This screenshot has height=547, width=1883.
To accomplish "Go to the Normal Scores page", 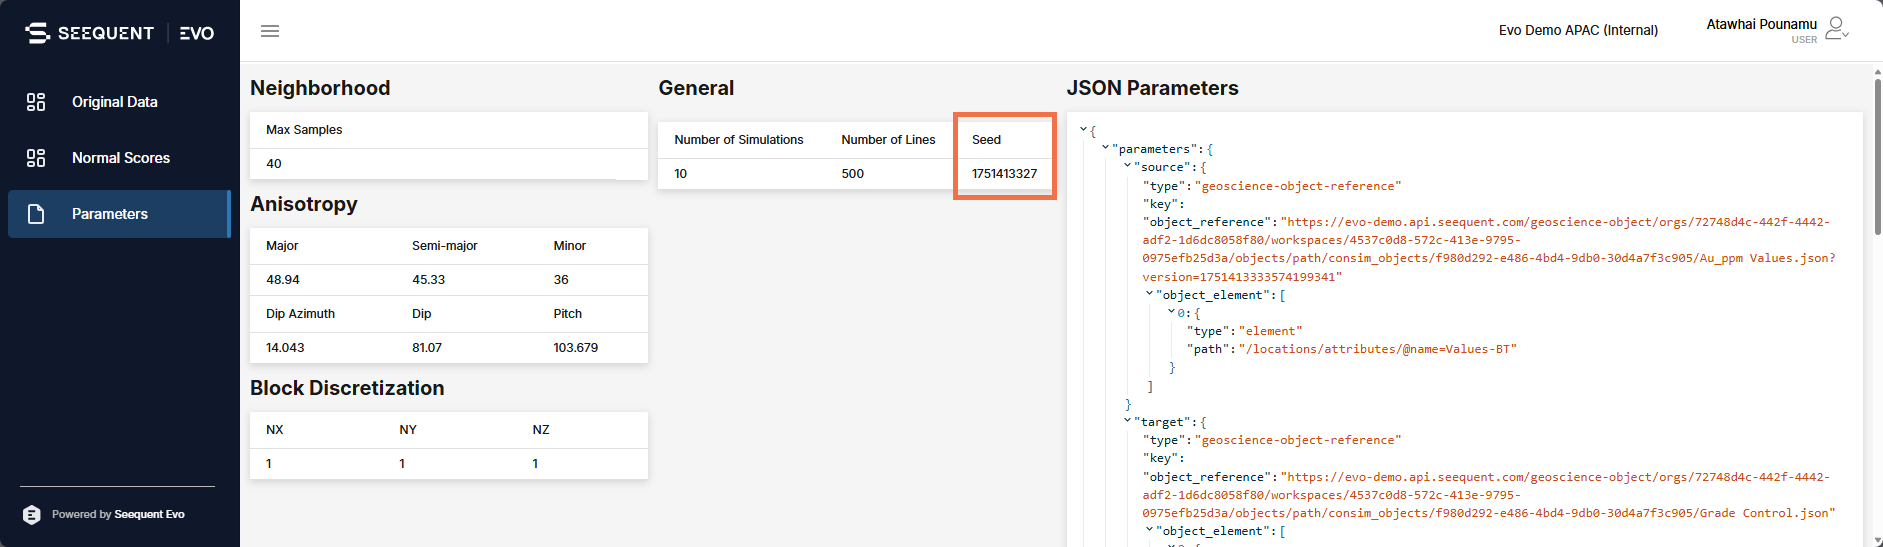I will (120, 158).
